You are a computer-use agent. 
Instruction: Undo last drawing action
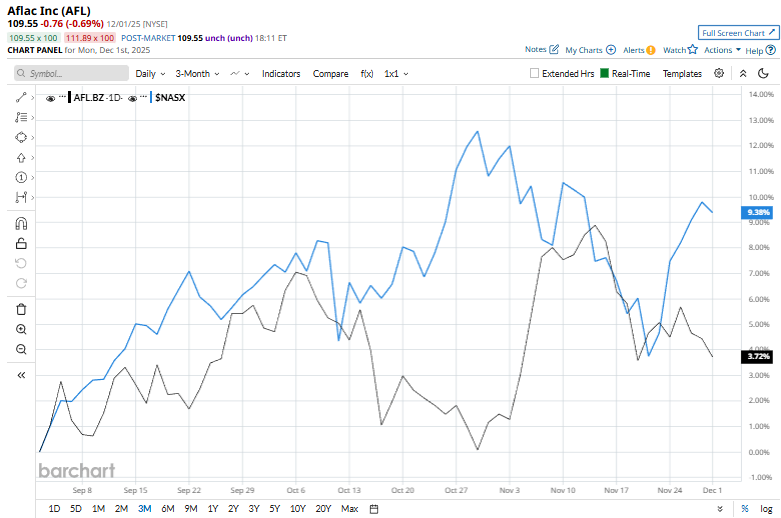21,263
